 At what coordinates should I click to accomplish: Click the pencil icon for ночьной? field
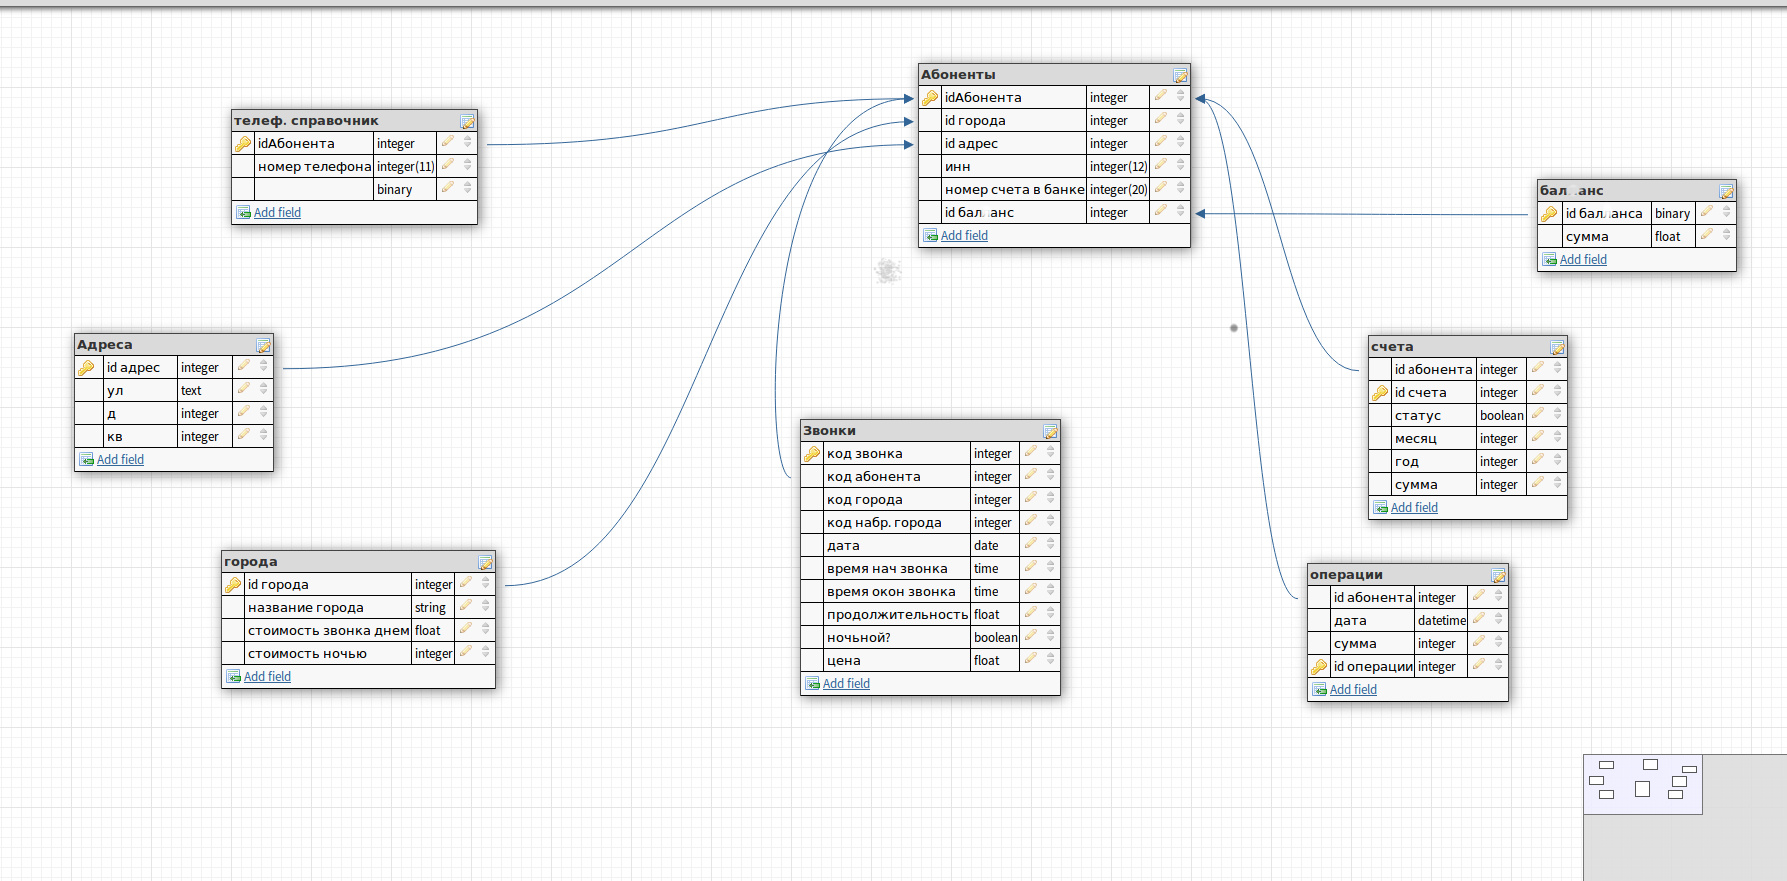point(1031,636)
